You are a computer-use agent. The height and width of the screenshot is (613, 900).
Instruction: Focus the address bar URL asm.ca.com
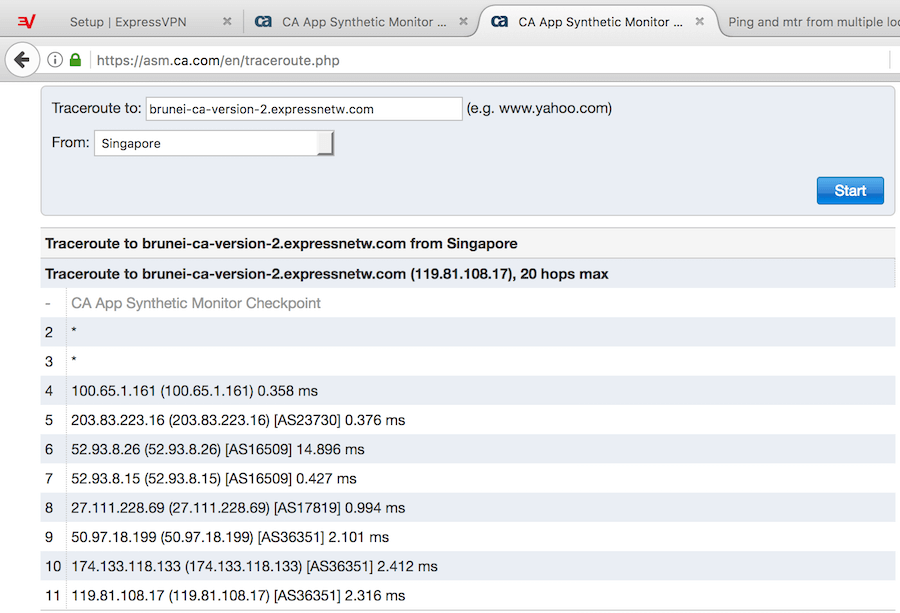click(x=218, y=60)
